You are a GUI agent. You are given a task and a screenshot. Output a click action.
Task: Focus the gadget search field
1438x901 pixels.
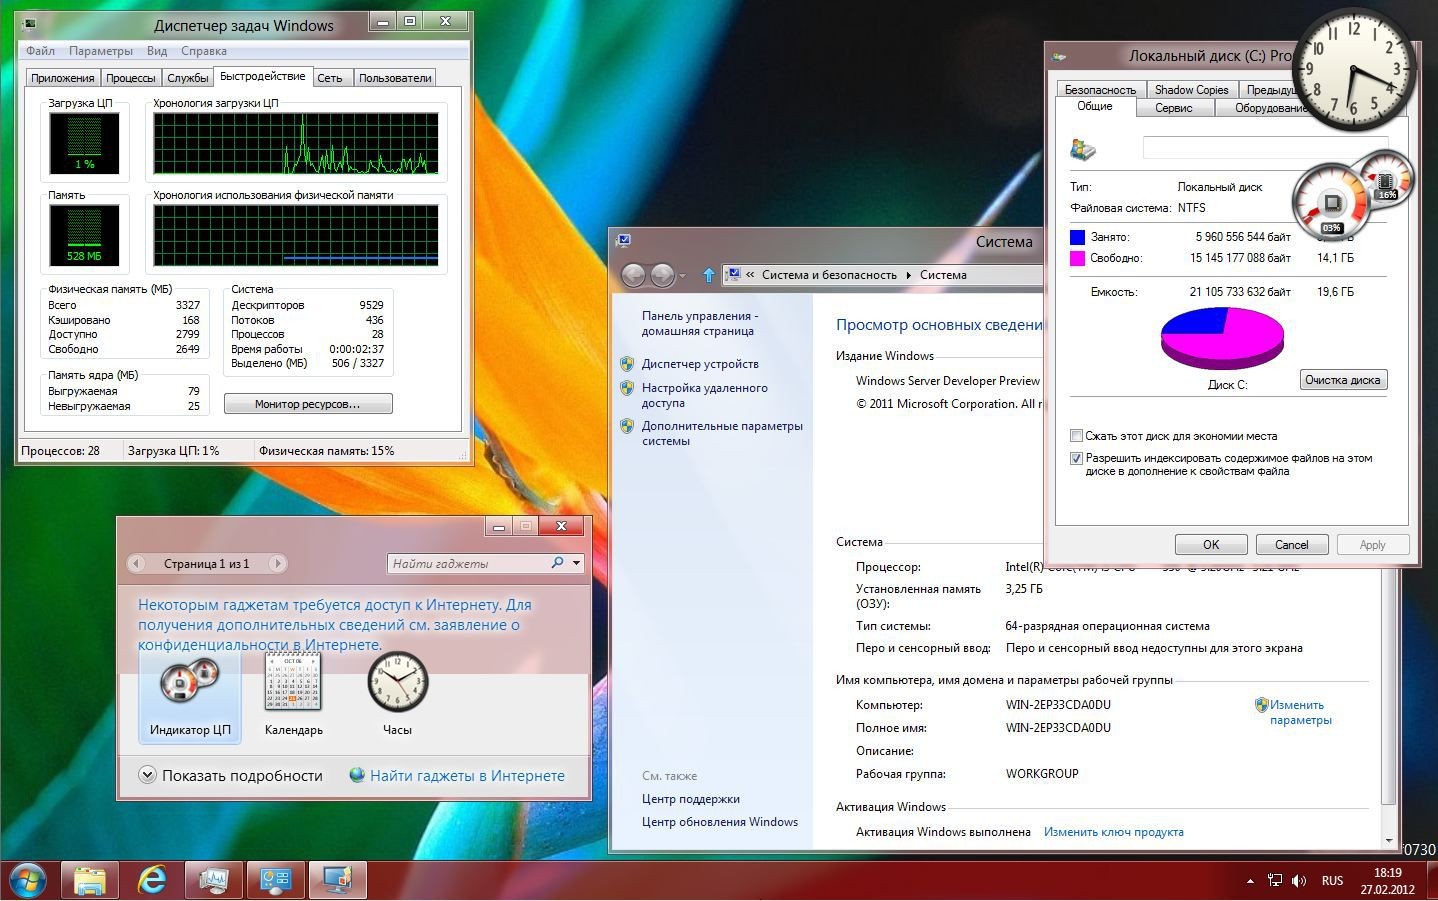[468, 563]
